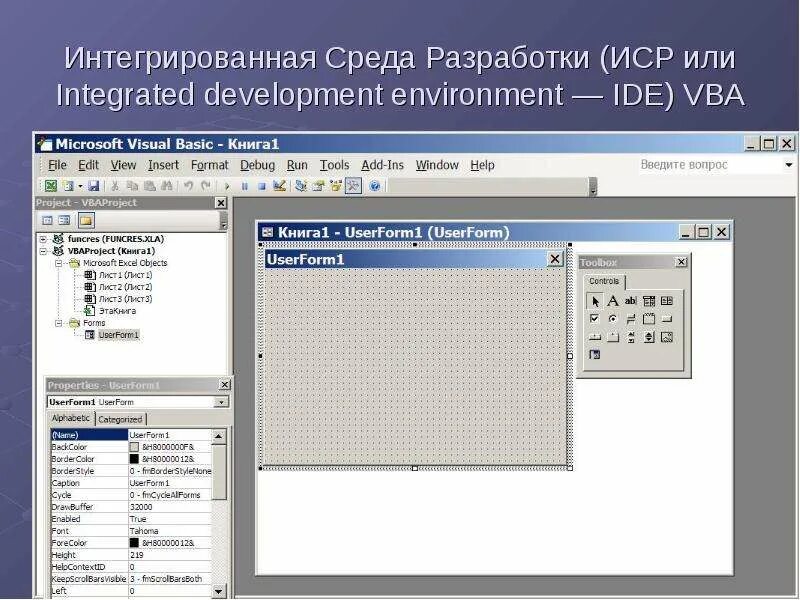Click the Paste toolbar icon
This screenshot has width=800, height=600.
pos(149,186)
